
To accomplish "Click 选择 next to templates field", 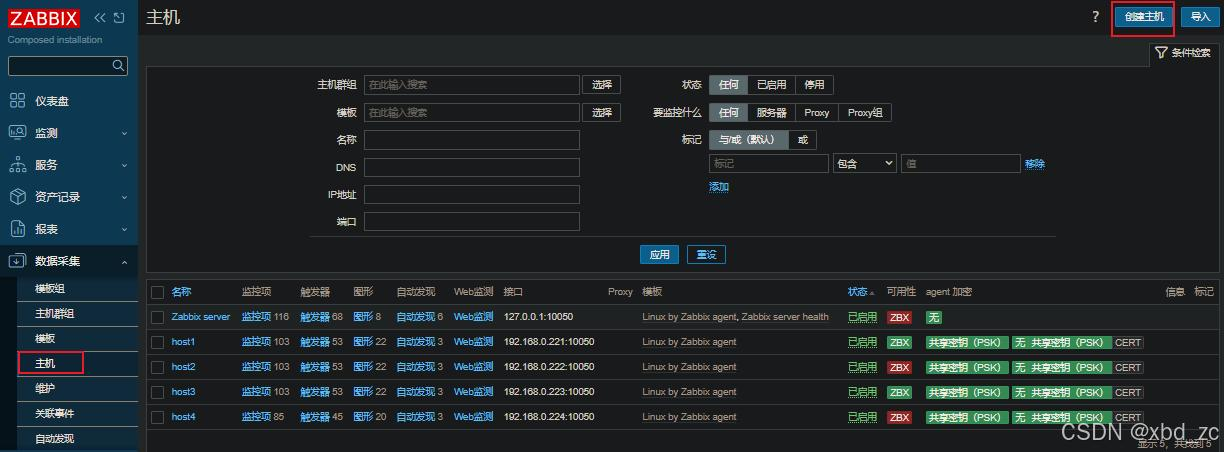I will tap(602, 113).
